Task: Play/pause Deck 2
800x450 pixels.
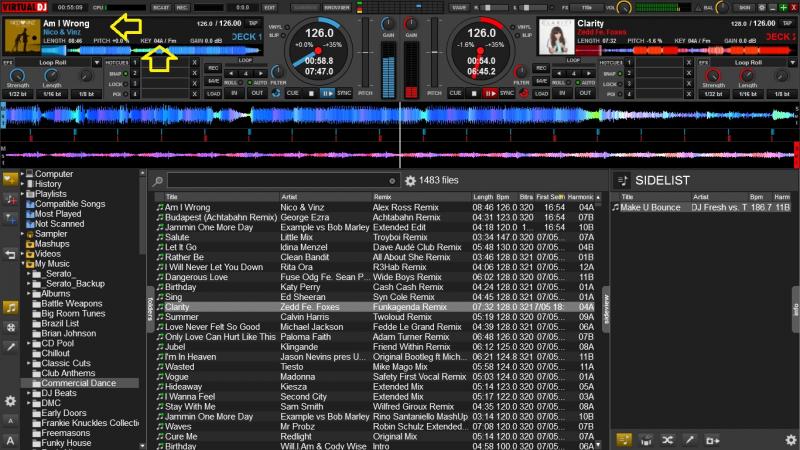Action: [x=490, y=93]
